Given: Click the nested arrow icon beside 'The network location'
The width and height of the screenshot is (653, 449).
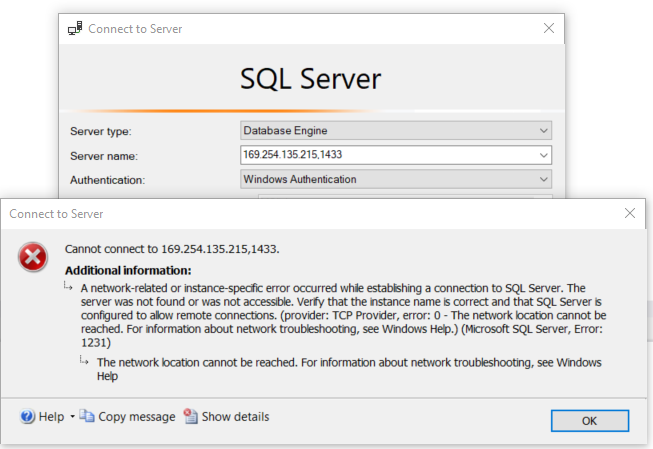Looking at the screenshot, I should [84, 360].
